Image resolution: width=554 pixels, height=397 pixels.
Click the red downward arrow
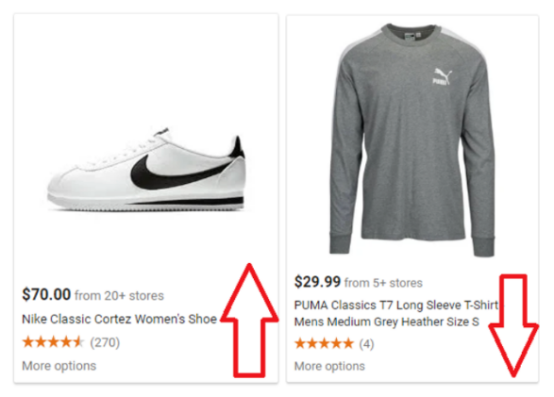pyautogui.click(x=514, y=326)
